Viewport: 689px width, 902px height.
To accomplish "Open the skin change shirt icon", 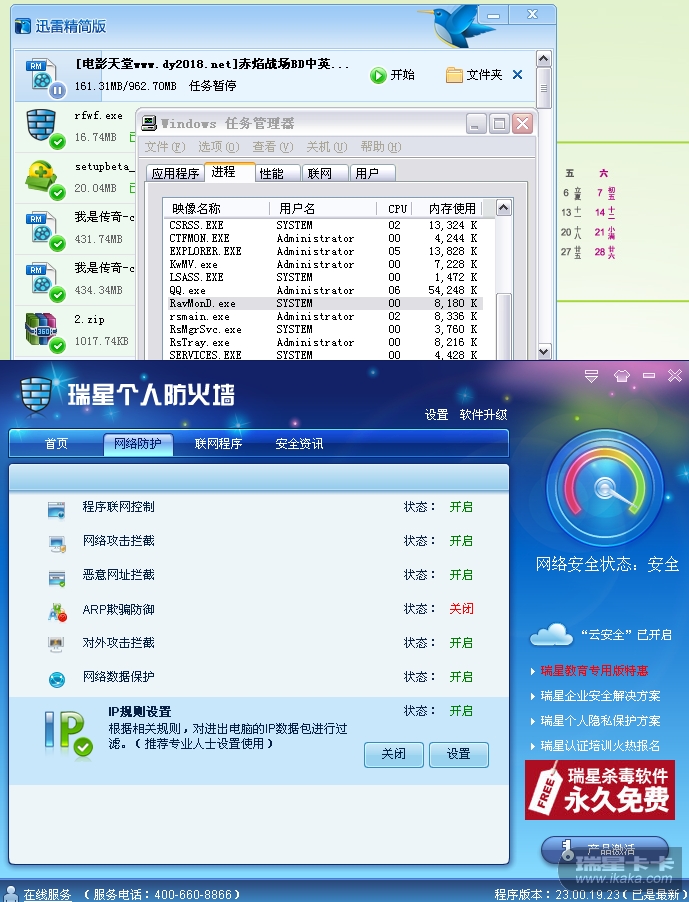I will [622, 376].
